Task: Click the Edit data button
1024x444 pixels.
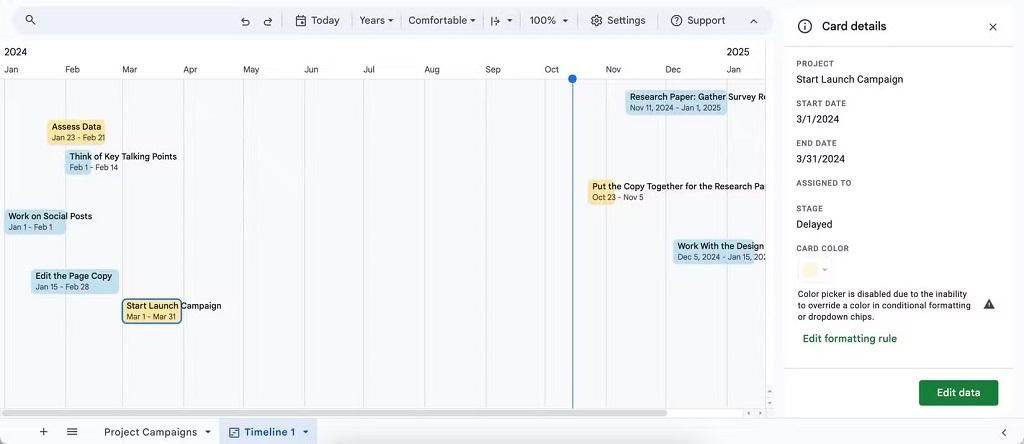Action: point(958,392)
